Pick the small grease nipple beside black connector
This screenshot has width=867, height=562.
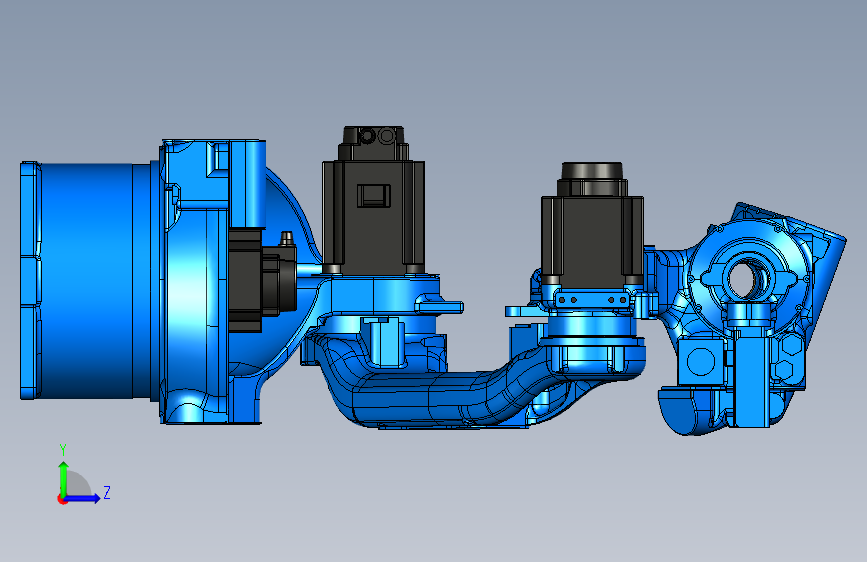(x=286, y=240)
